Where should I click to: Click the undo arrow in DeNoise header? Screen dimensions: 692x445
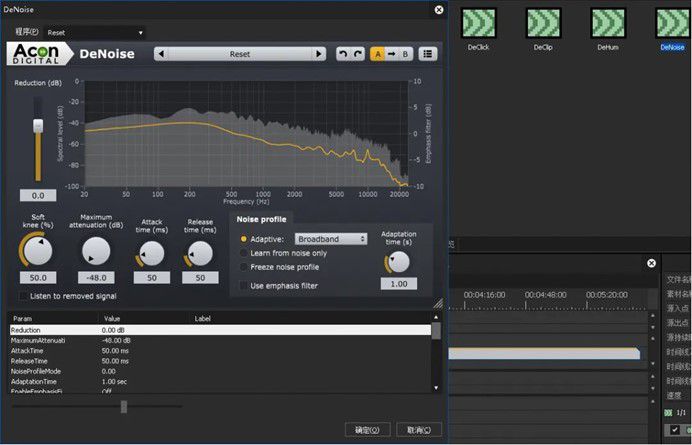tap(343, 54)
